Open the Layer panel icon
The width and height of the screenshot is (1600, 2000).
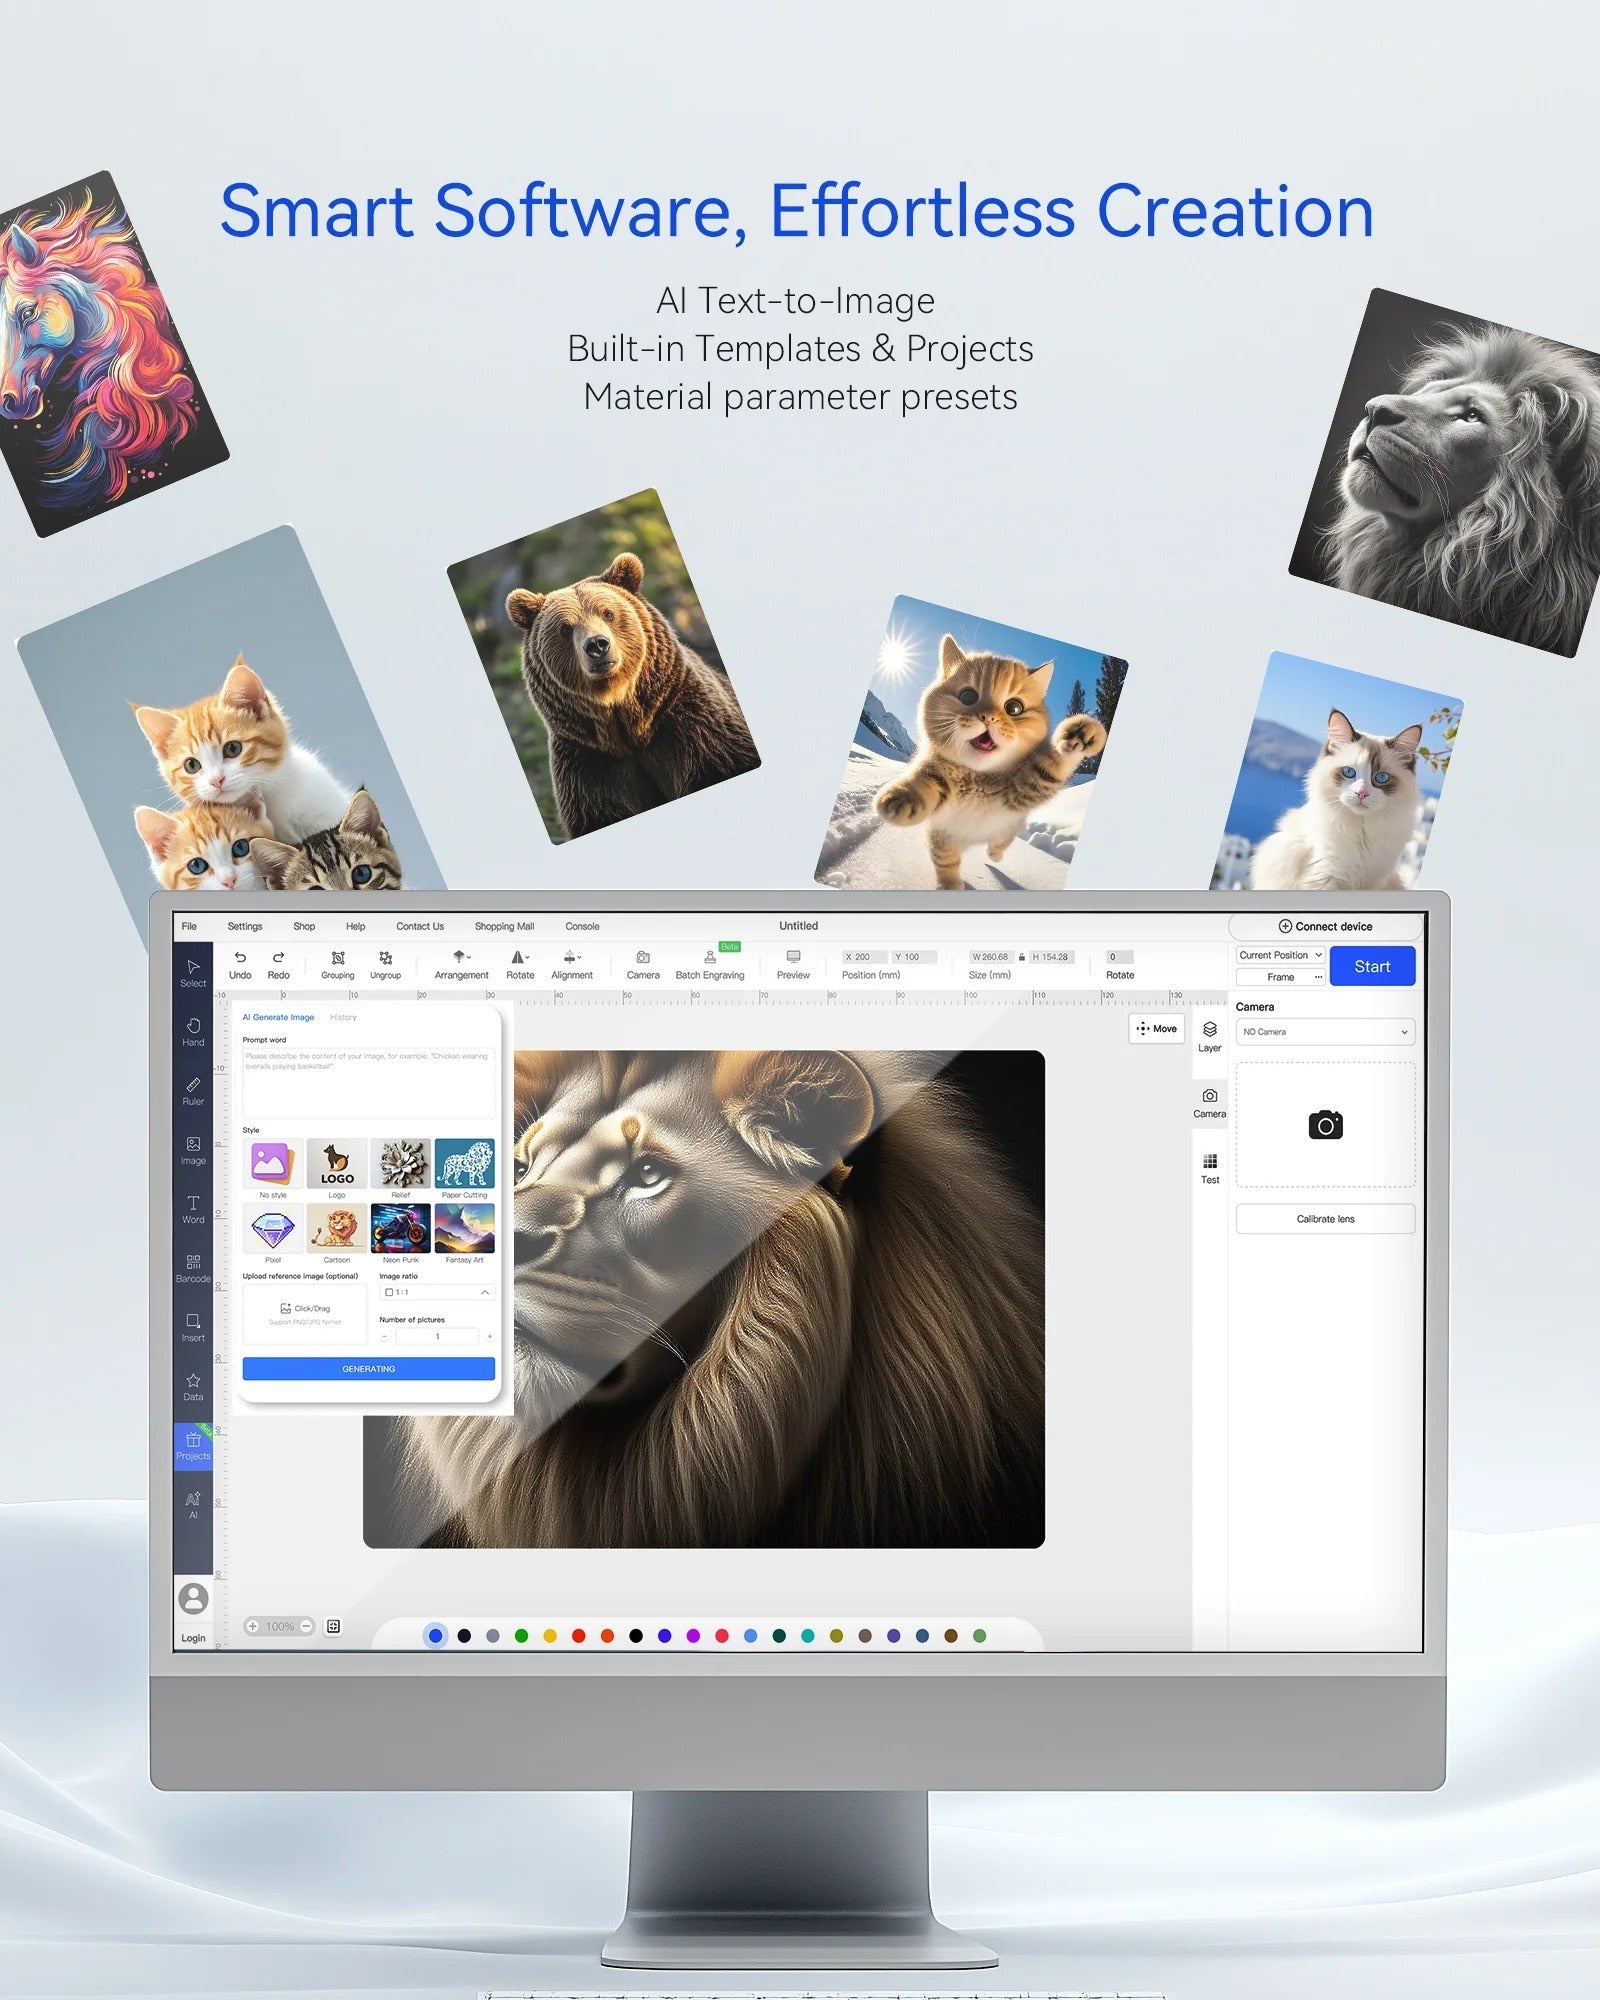point(1209,1035)
